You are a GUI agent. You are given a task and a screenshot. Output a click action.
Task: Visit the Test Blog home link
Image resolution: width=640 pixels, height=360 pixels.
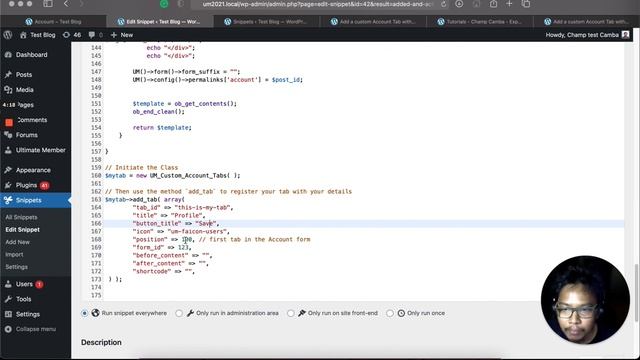(38, 35)
